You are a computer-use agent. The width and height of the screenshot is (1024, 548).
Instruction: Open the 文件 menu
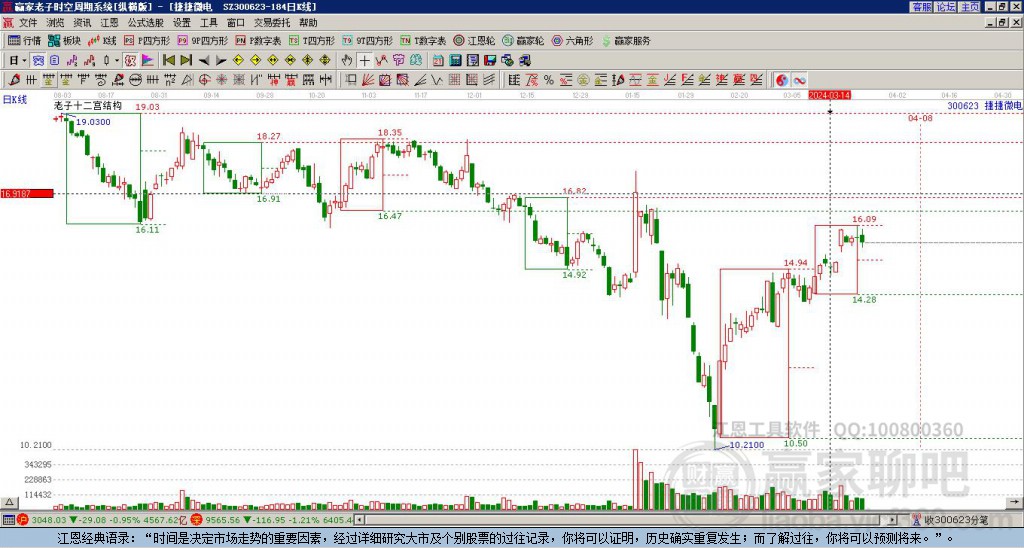tap(28, 23)
